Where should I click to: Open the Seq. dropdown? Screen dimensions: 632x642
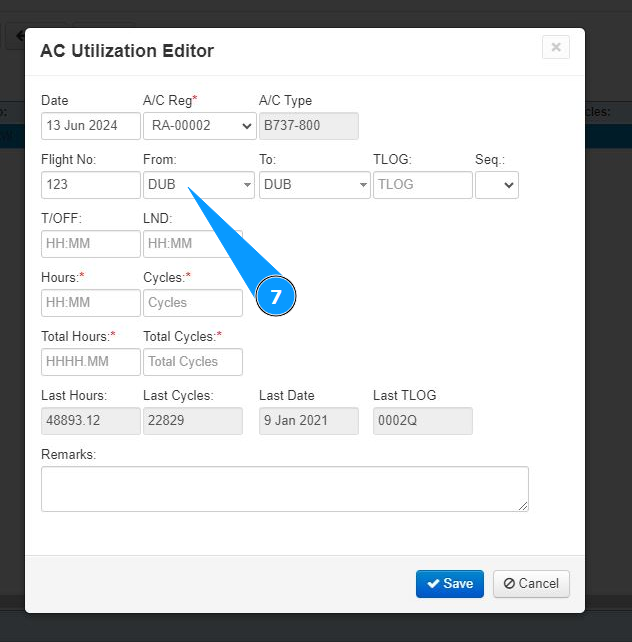497,185
